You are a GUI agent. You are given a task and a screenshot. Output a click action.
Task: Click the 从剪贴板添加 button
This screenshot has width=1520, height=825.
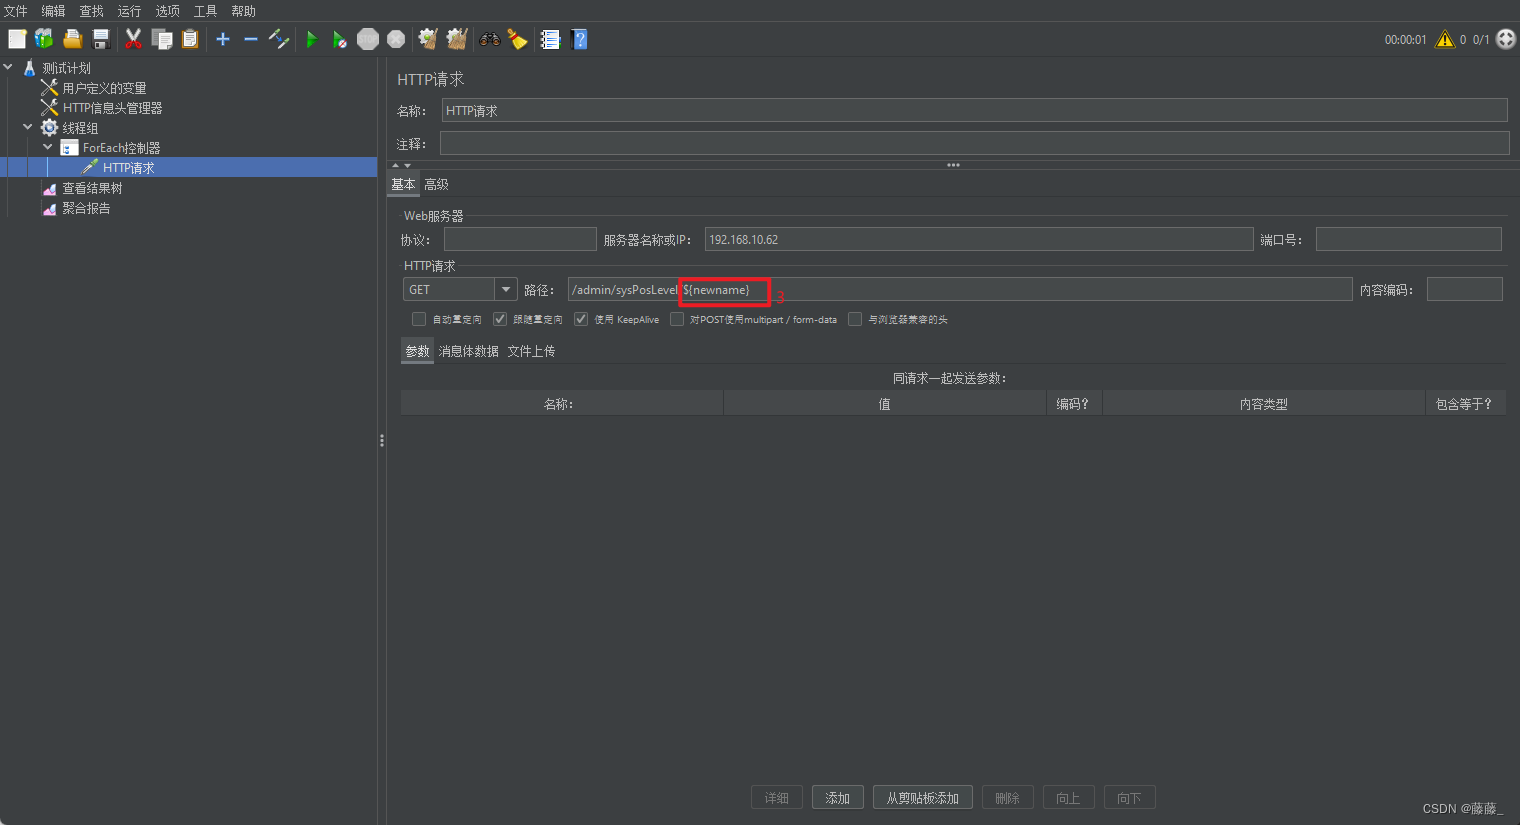pos(923,798)
